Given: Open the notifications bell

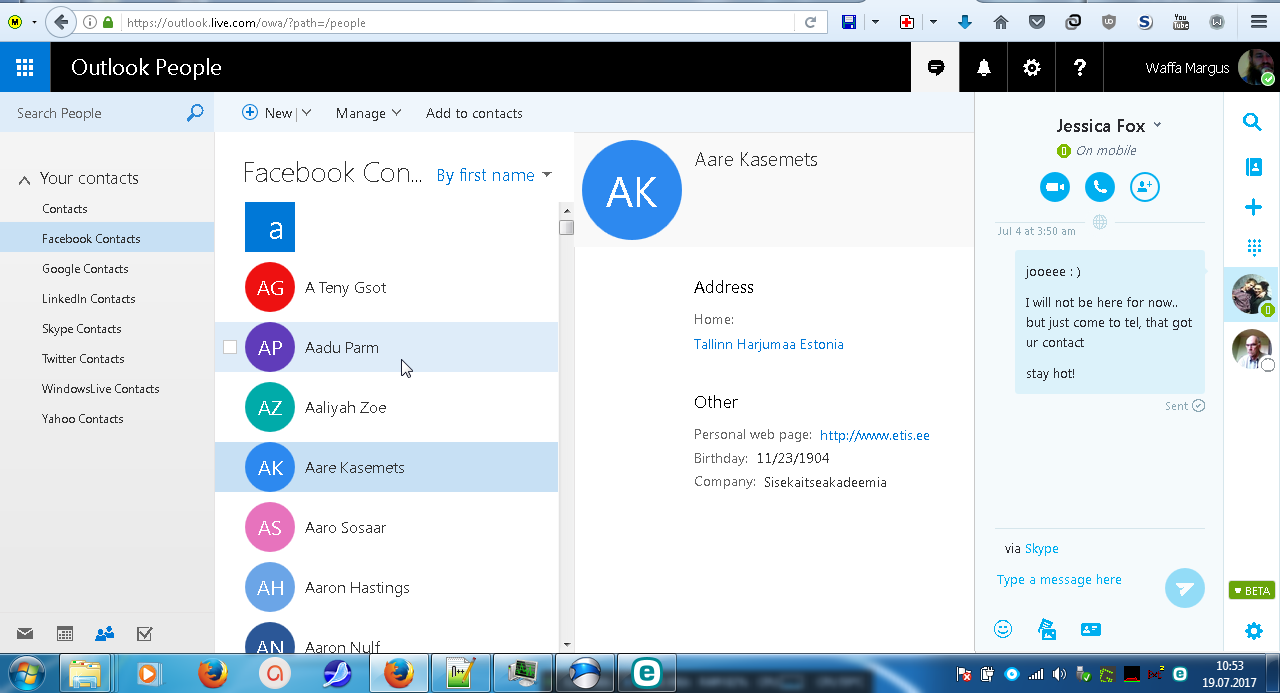Looking at the screenshot, I should click(x=984, y=68).
